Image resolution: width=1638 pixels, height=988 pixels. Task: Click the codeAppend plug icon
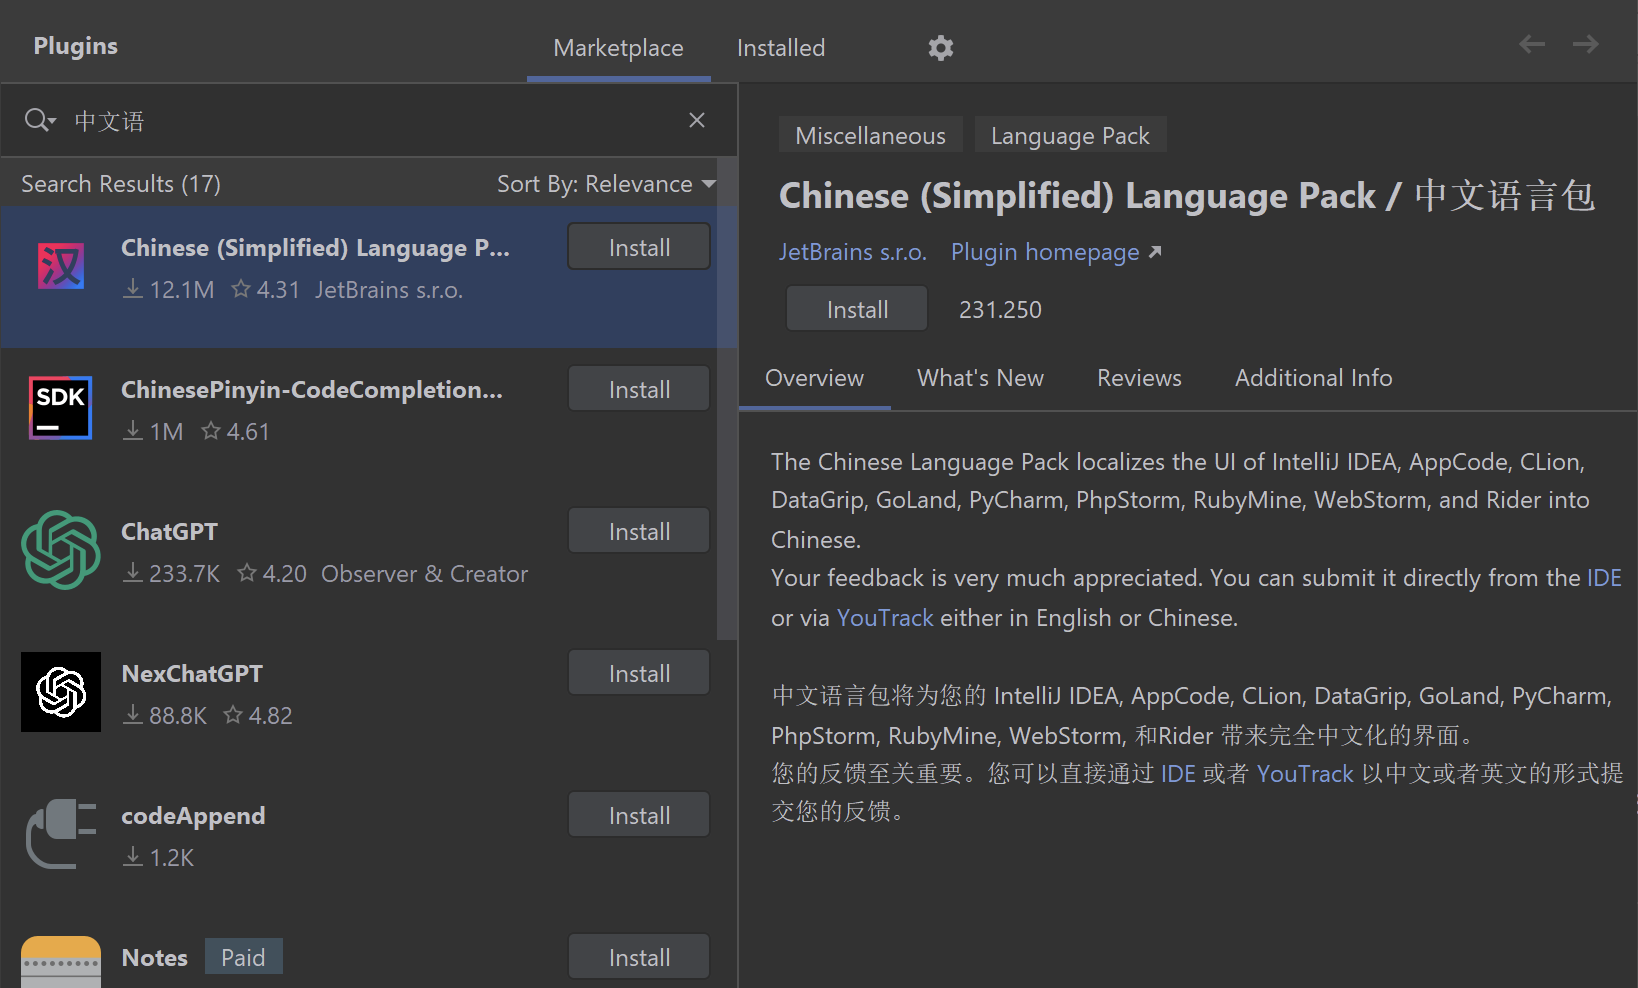tap(61, 834)
